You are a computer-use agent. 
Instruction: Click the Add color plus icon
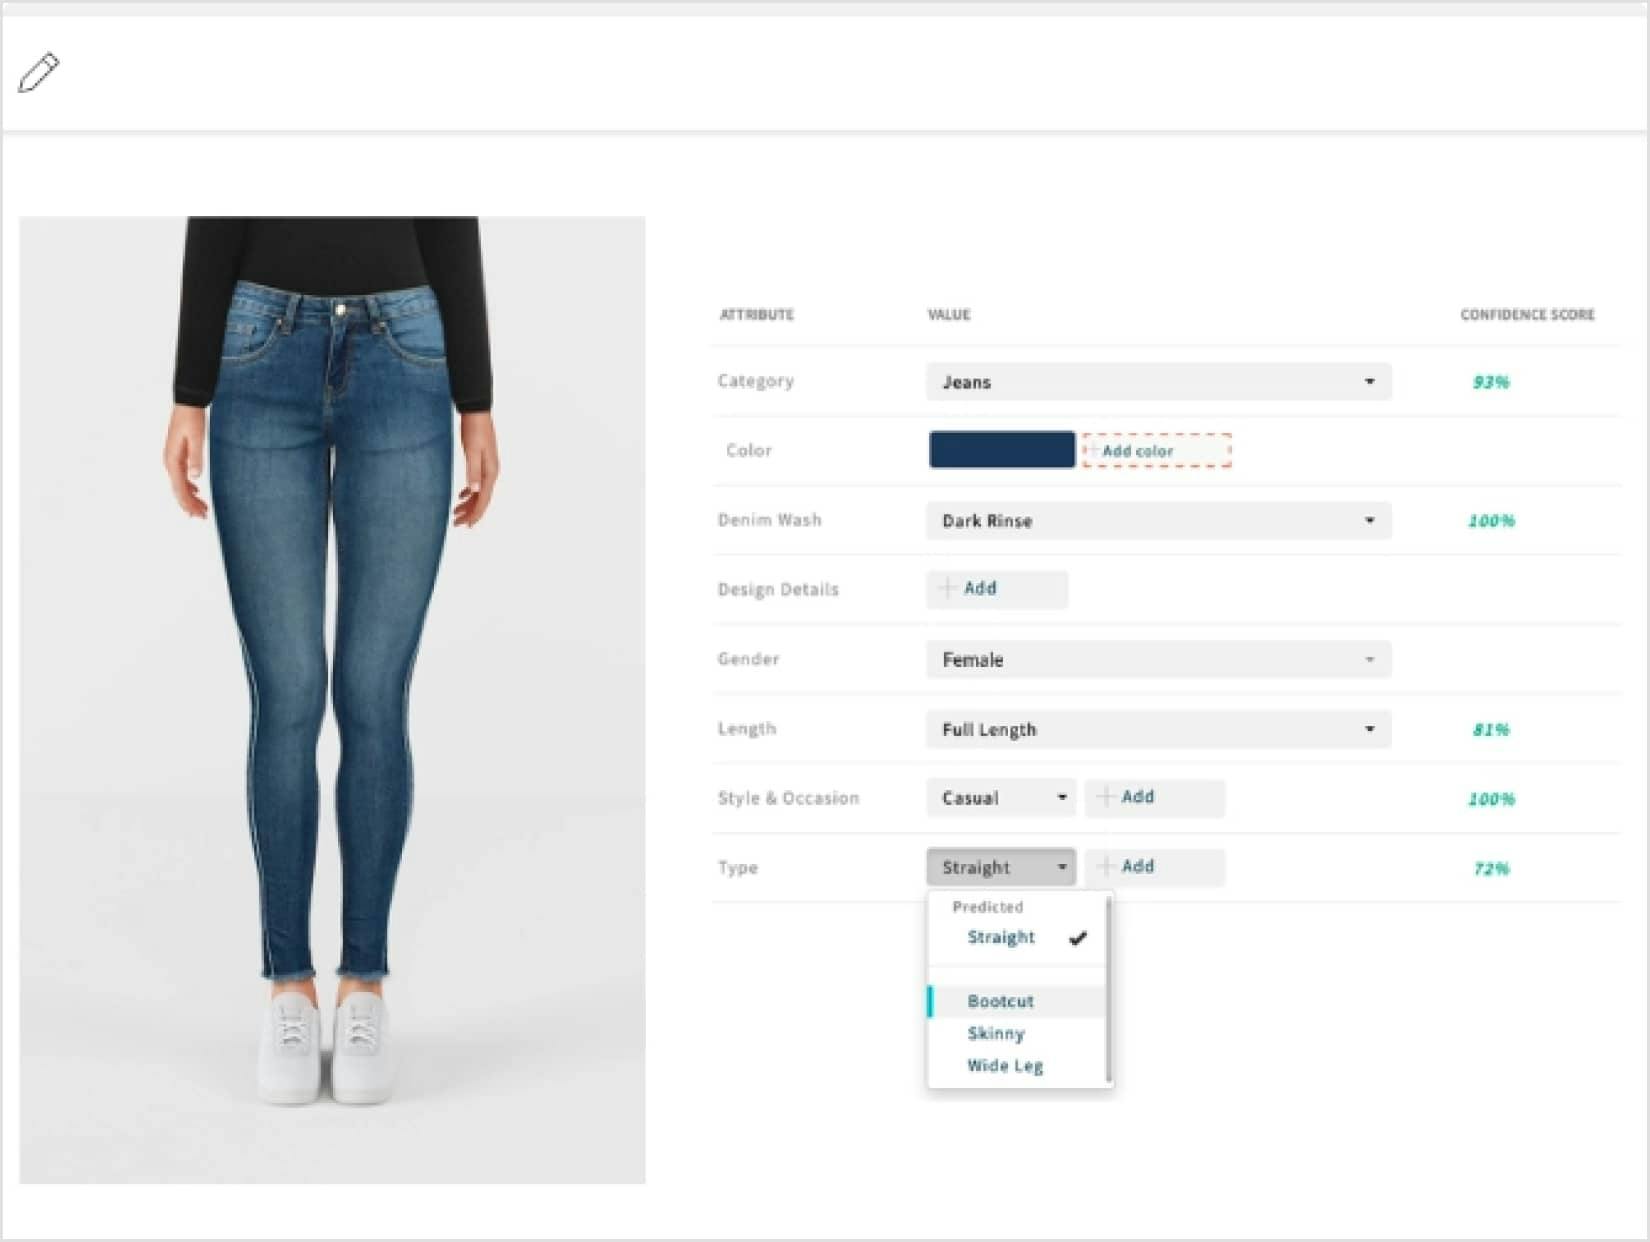(1096, 451)
